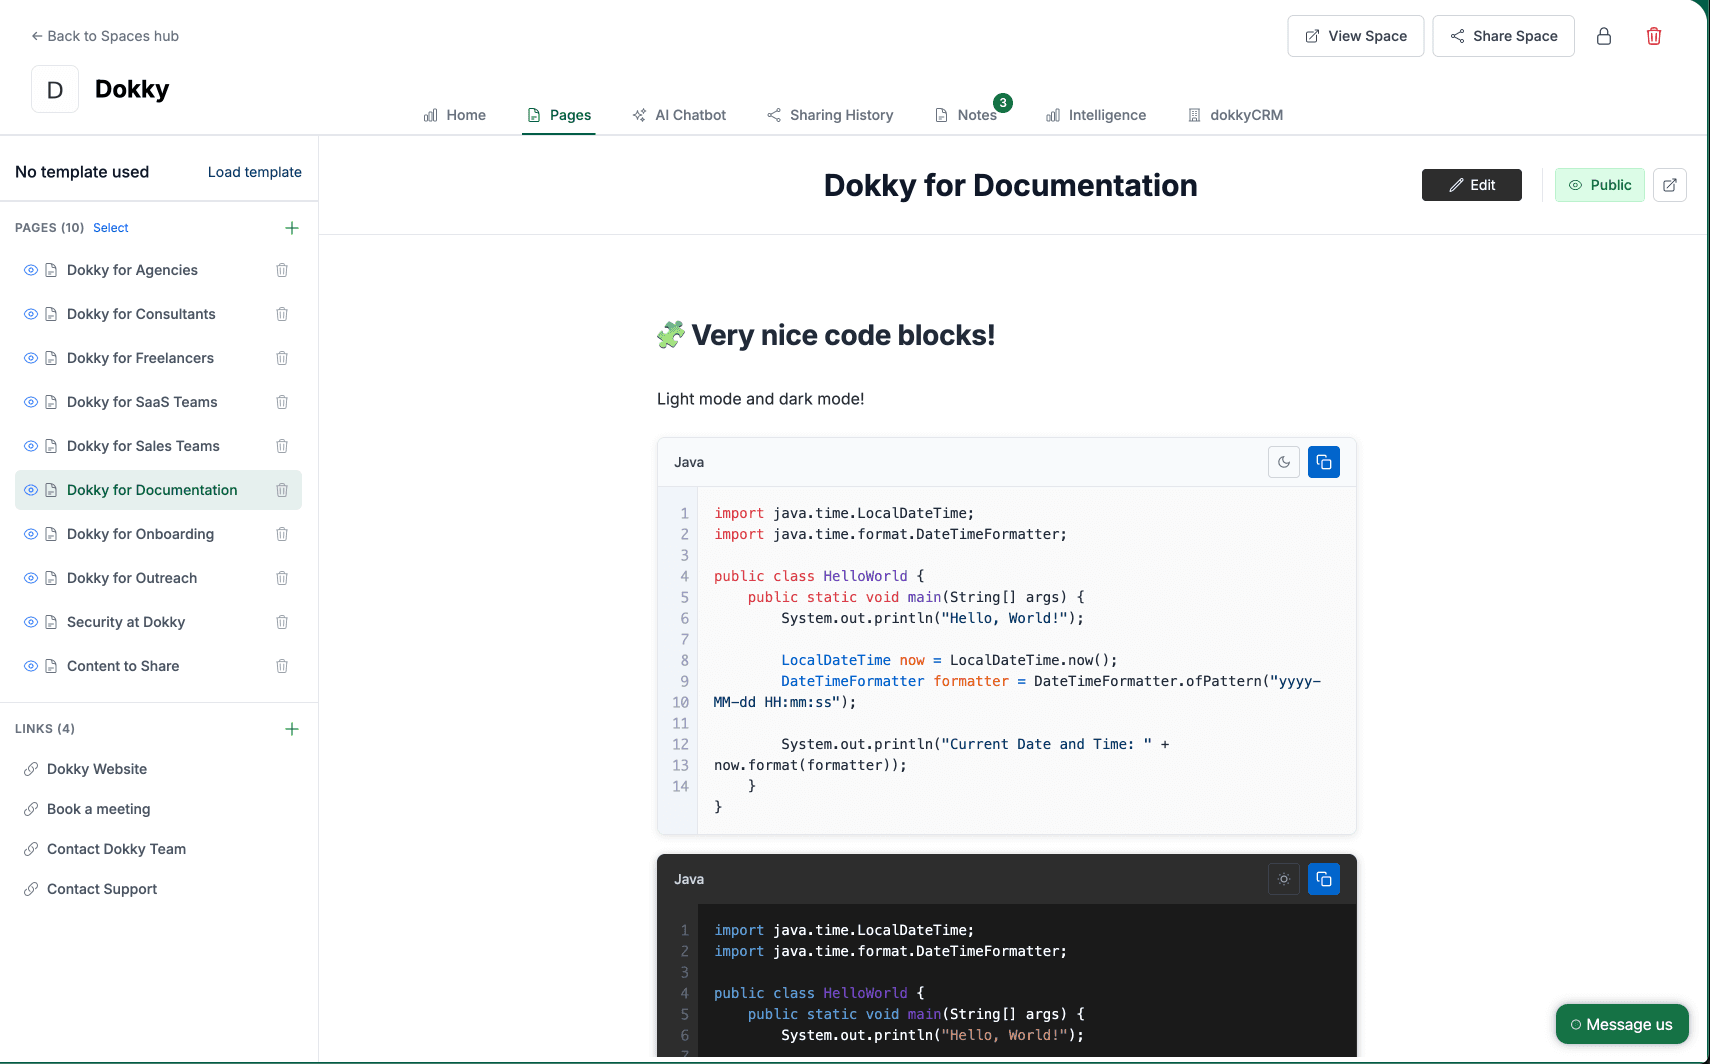
Task: Toggle visibility of Dokky for Sales Teams
Action: pos(31,446)
